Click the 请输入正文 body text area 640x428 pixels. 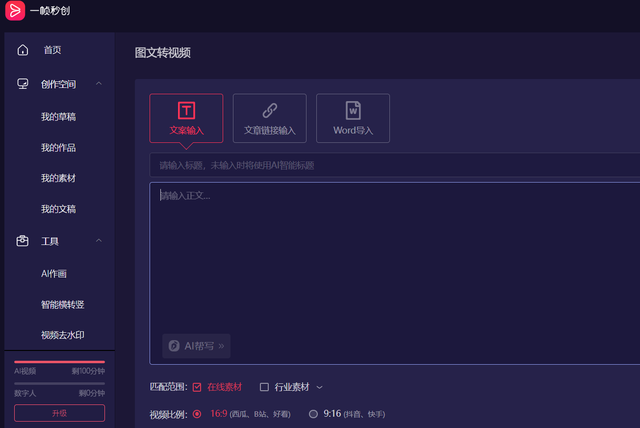[395, 273]
